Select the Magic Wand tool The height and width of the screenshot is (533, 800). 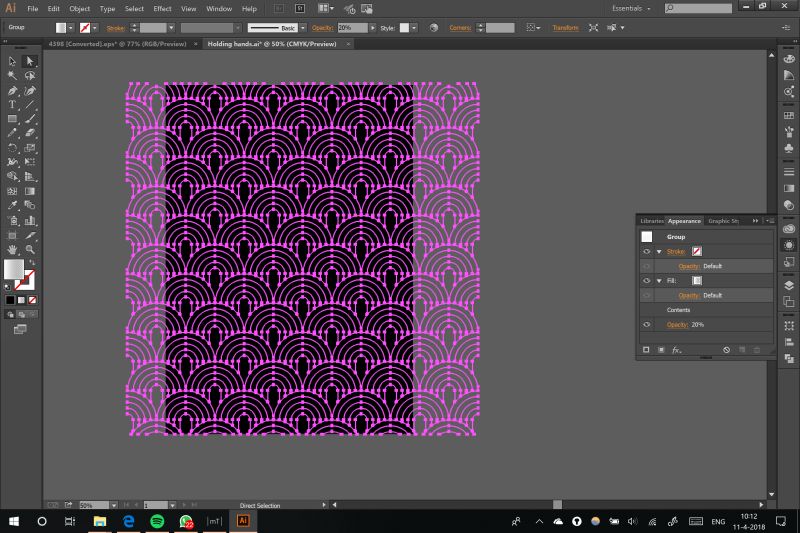tap(12, 76)
